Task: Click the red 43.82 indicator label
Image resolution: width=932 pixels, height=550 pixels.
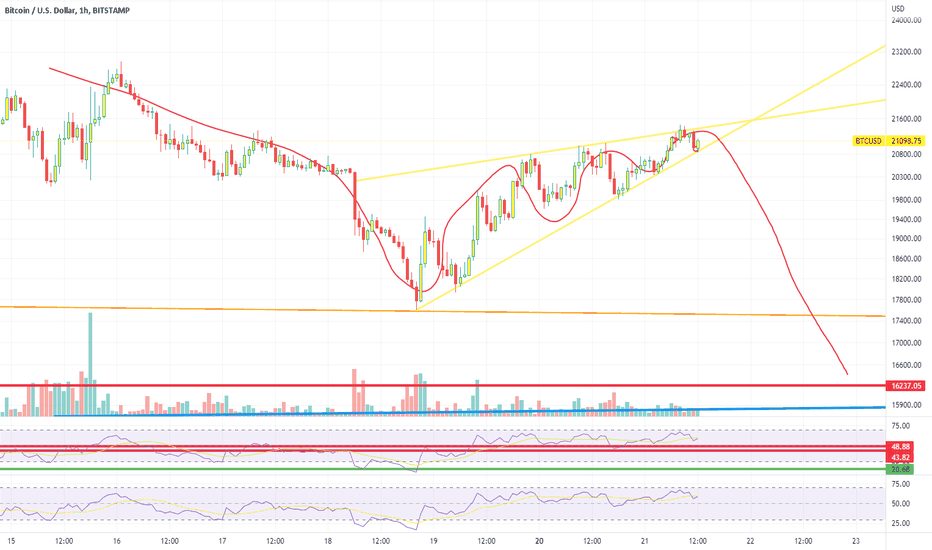Action: click(901, 457)
